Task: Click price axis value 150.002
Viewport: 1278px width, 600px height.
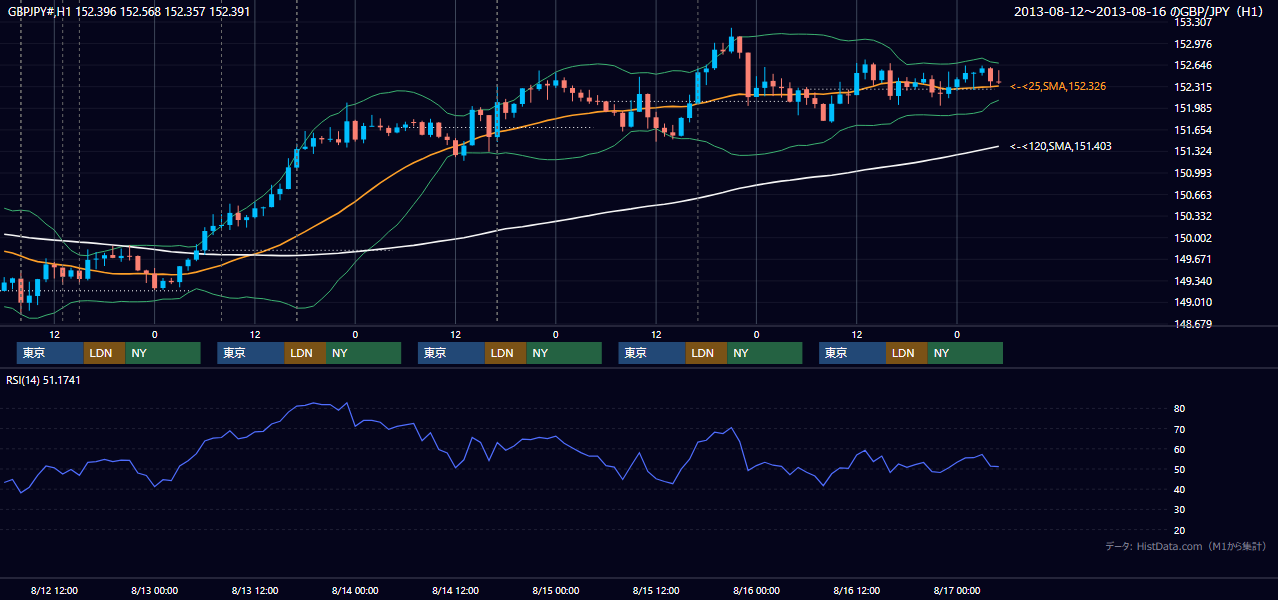Action: (1193, 238)
